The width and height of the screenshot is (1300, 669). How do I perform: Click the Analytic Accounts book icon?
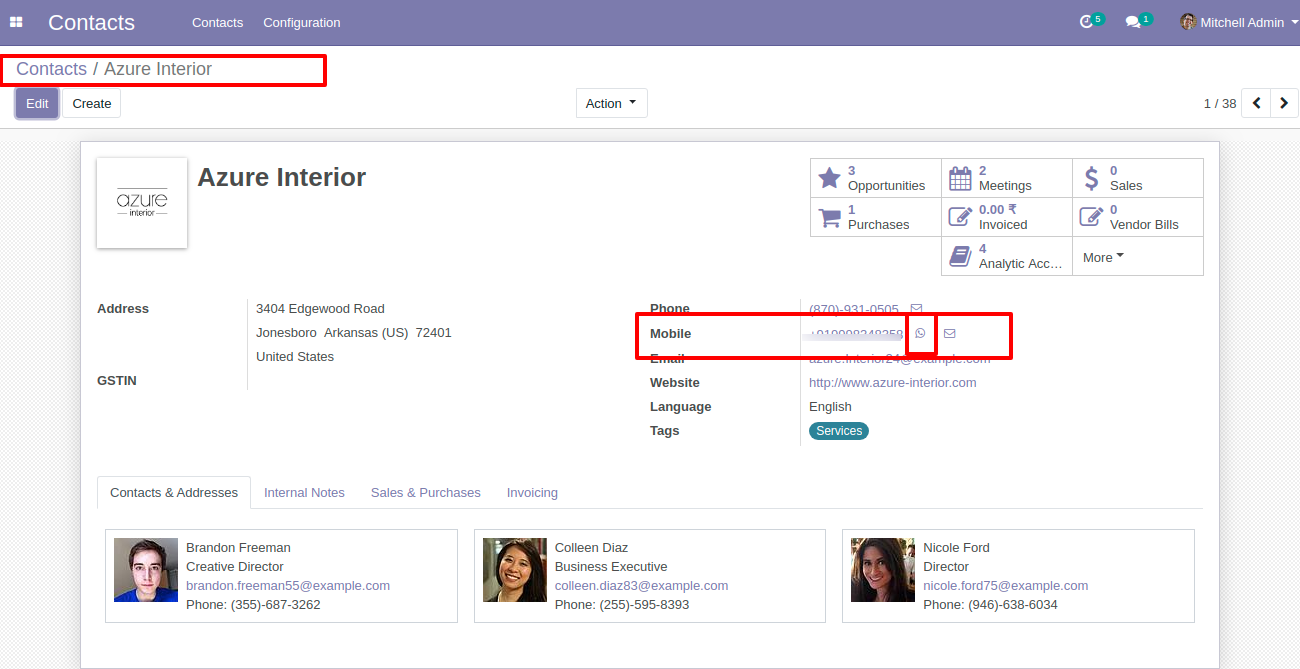(x=960, y=256)
